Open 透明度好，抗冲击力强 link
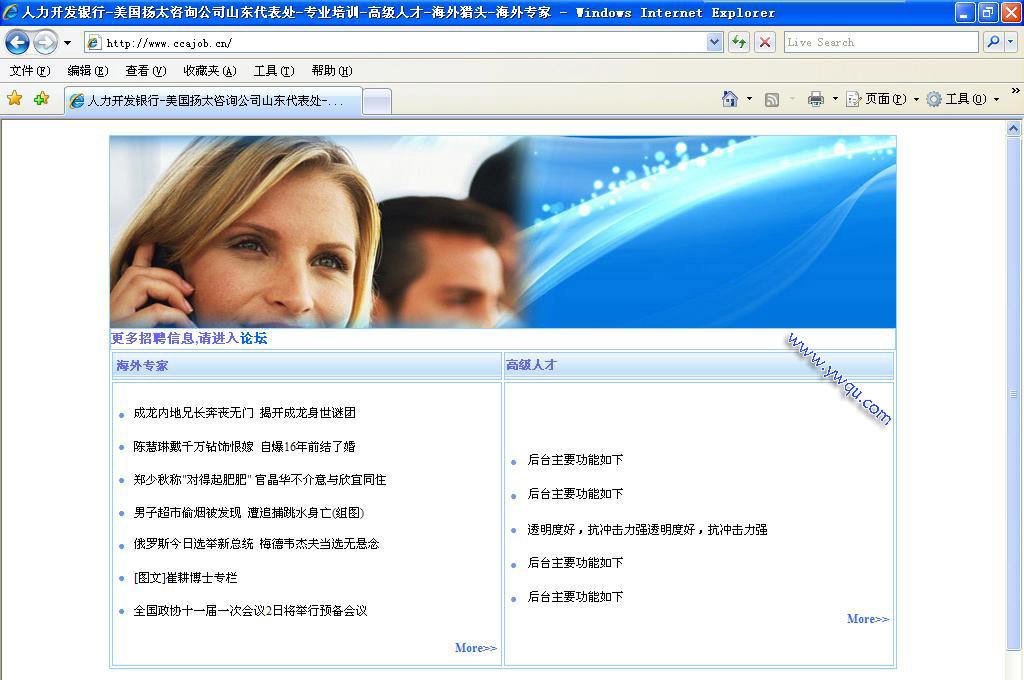The image size is (1024, 680). coord(647,530)
